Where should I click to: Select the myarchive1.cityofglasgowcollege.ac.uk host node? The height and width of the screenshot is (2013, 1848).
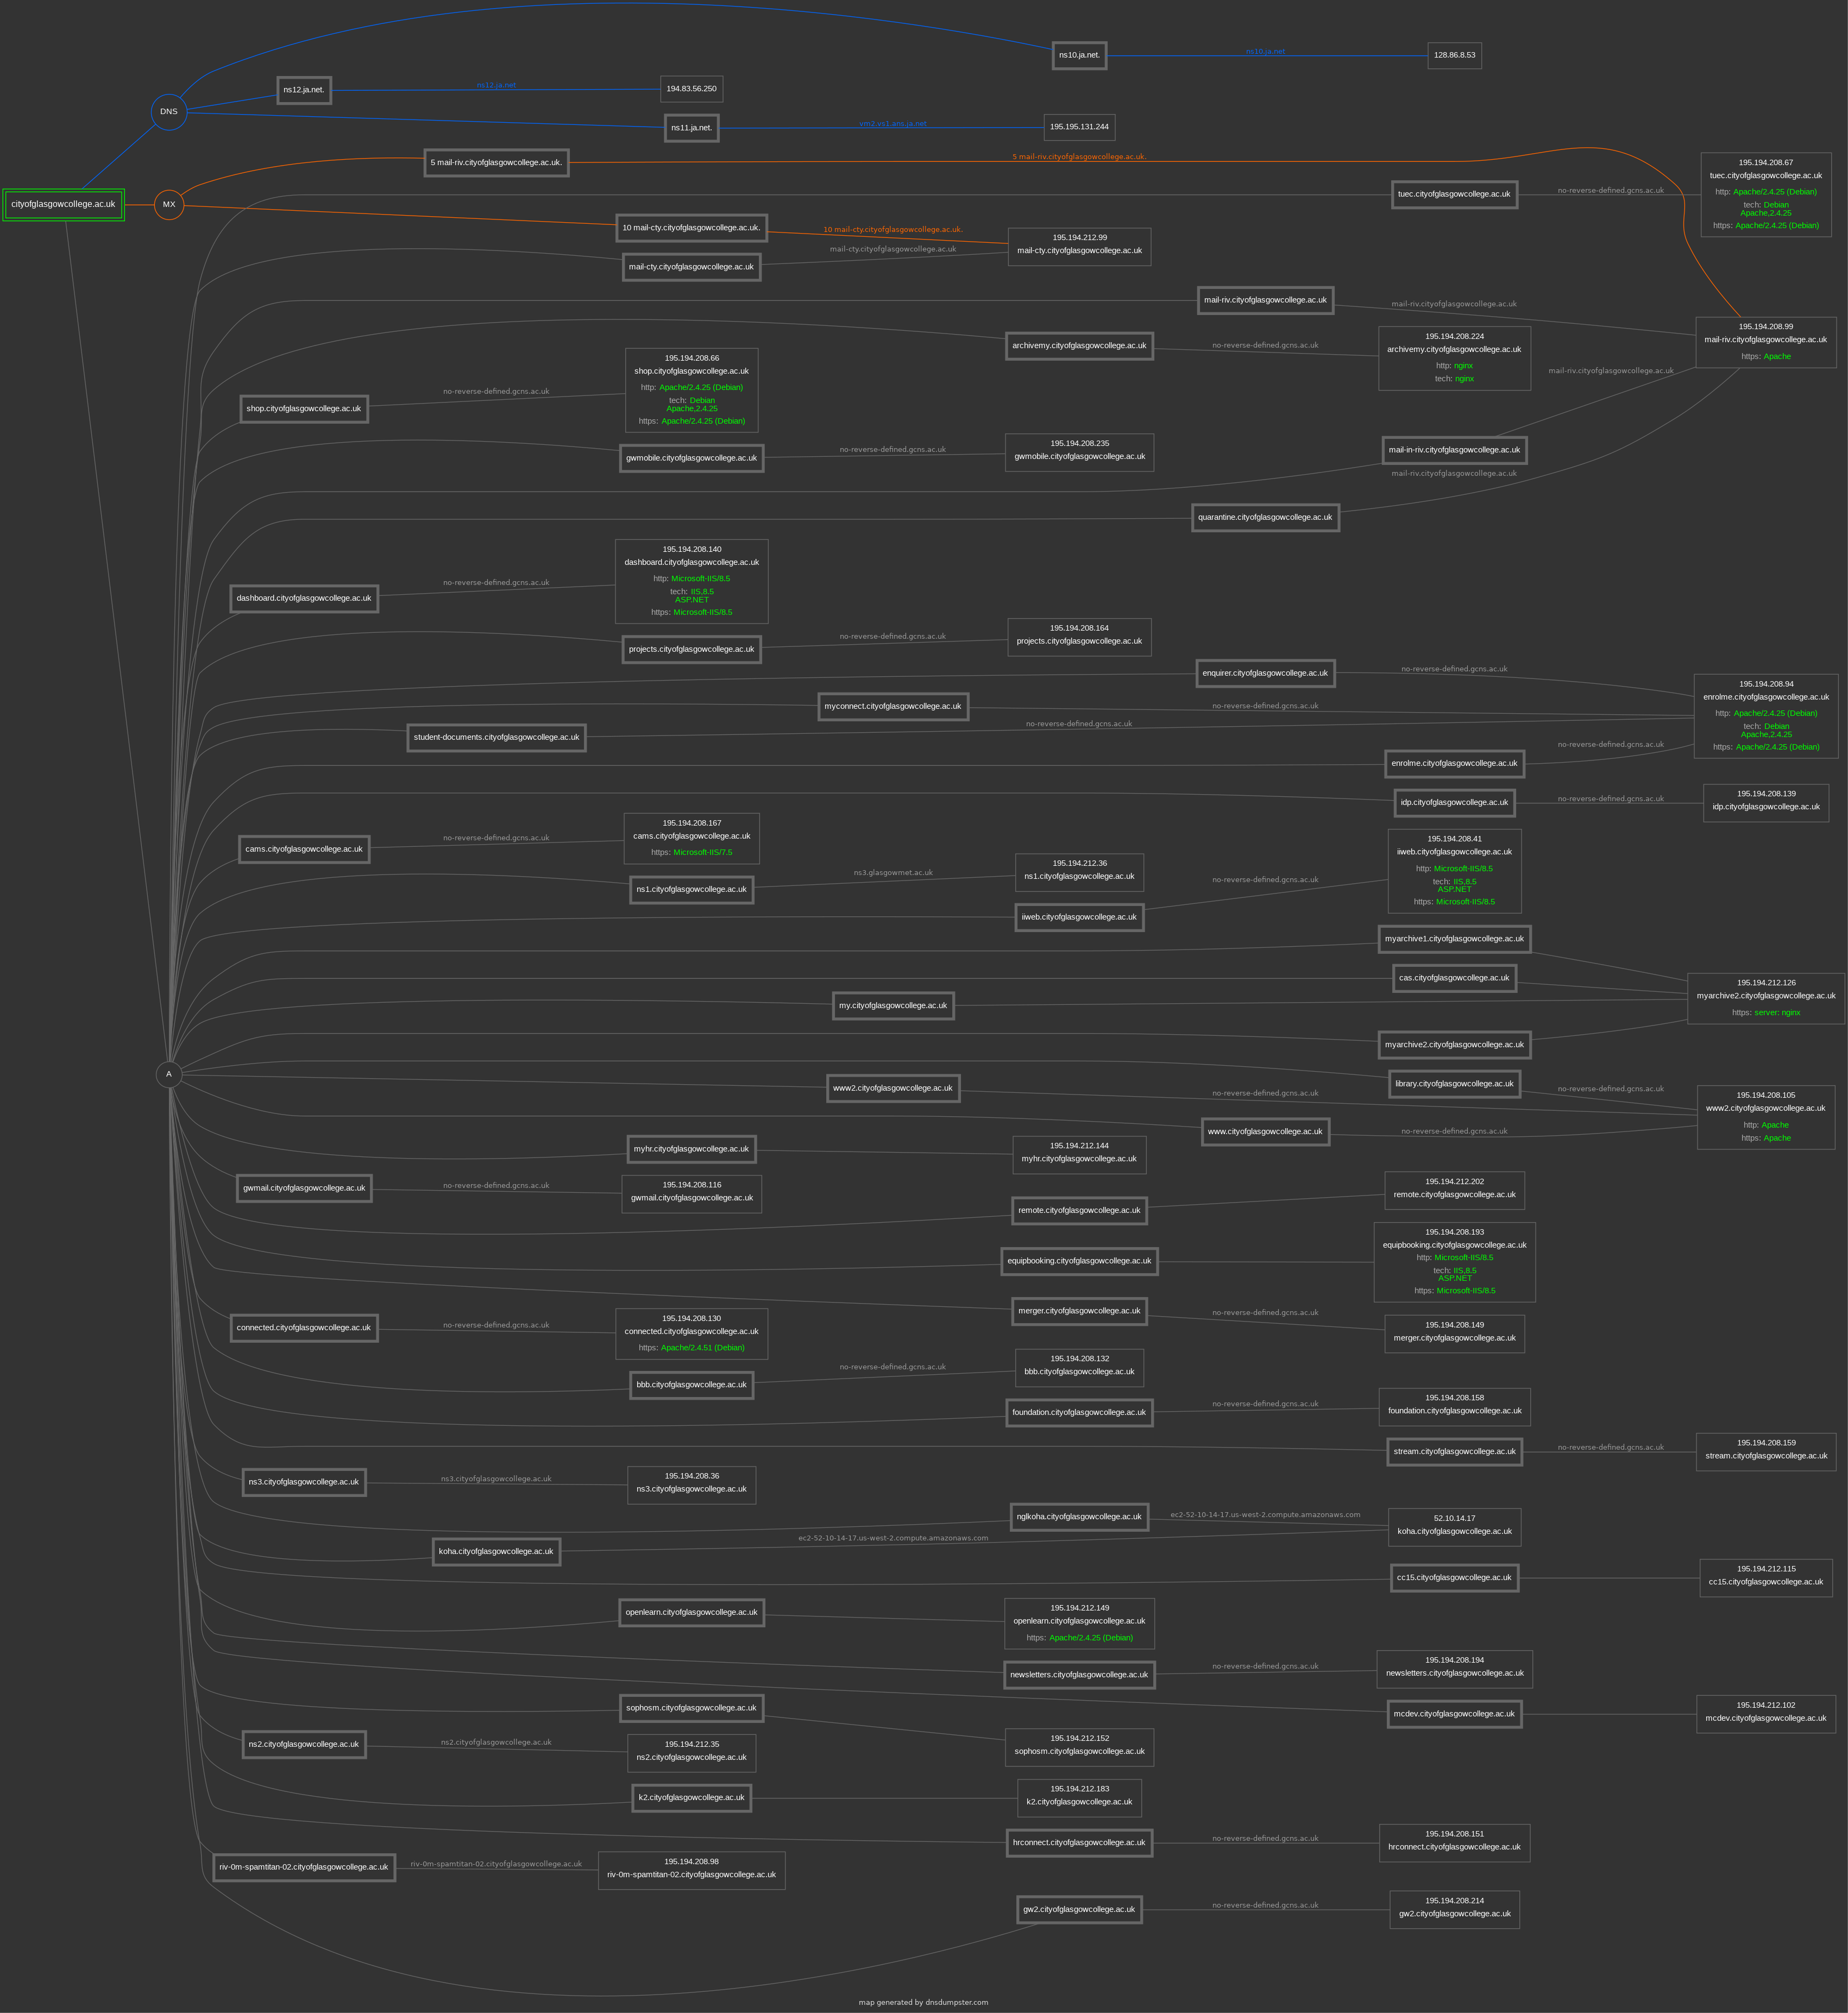1454,939
